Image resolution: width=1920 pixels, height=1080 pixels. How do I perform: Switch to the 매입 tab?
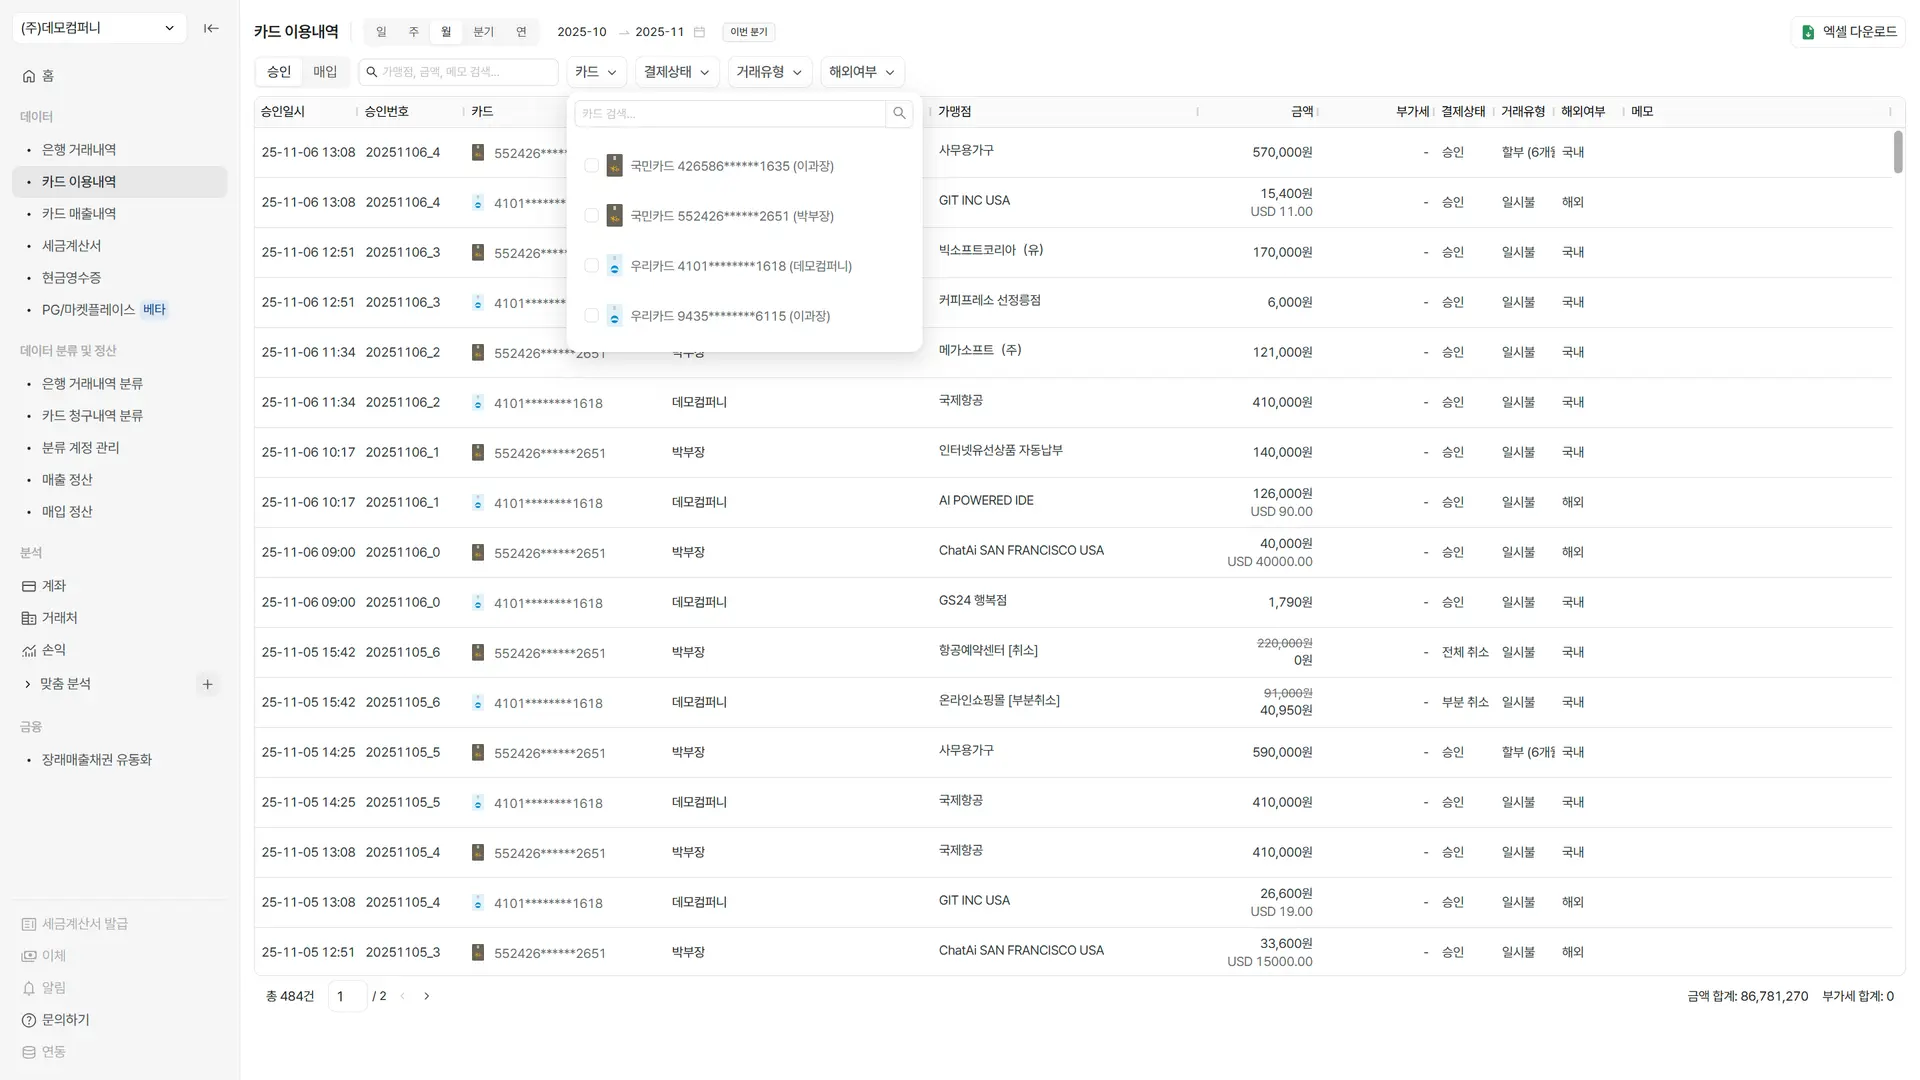325,72
